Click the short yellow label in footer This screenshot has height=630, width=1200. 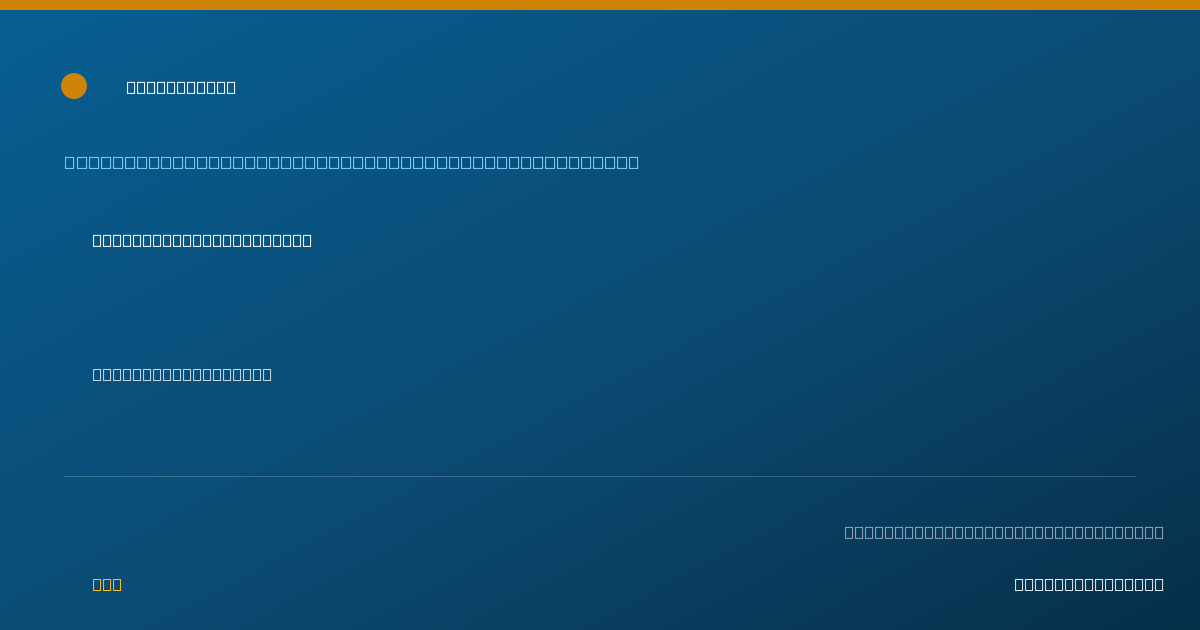(x=107, y=584)
